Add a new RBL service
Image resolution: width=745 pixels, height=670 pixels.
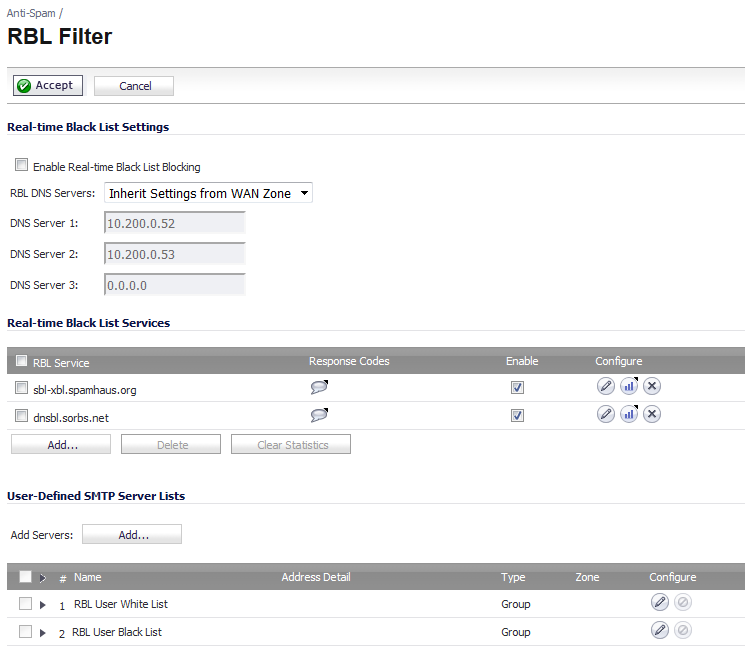click(61, 445)
